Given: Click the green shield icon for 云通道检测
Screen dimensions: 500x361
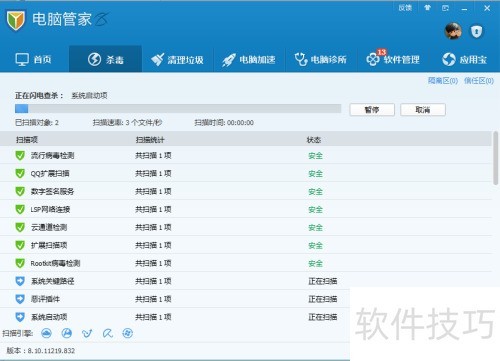Looking at the screenshot, I should pyautogui.click(x=20, y=227).
